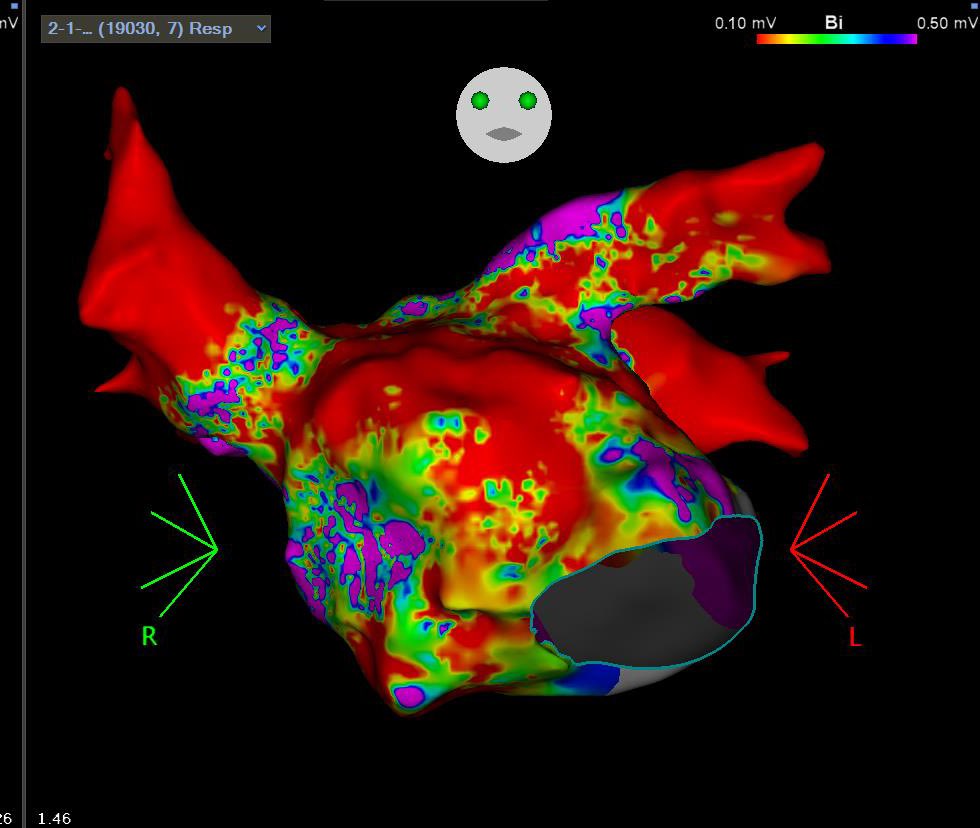The image size is (980, 828).
Task: Click the '1.46' value at bottom left
Action: coord(54,818)
